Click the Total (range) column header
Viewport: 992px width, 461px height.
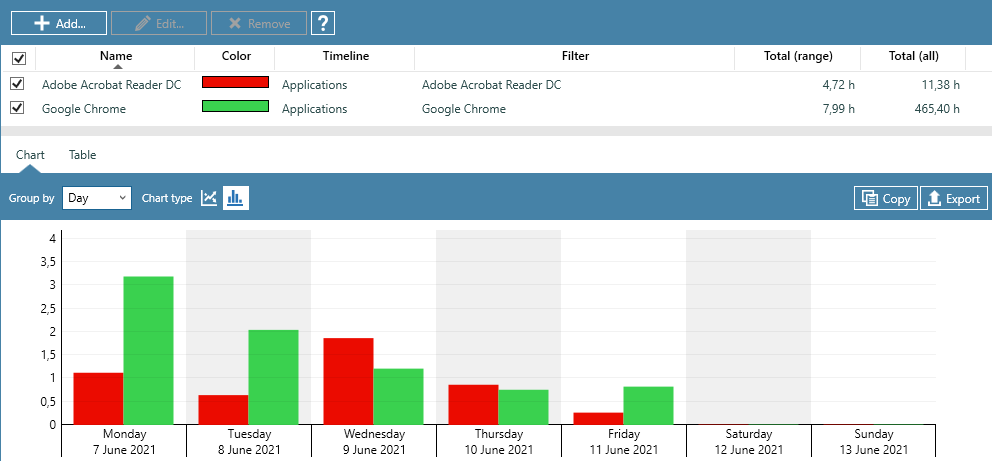tap(795, 57)
